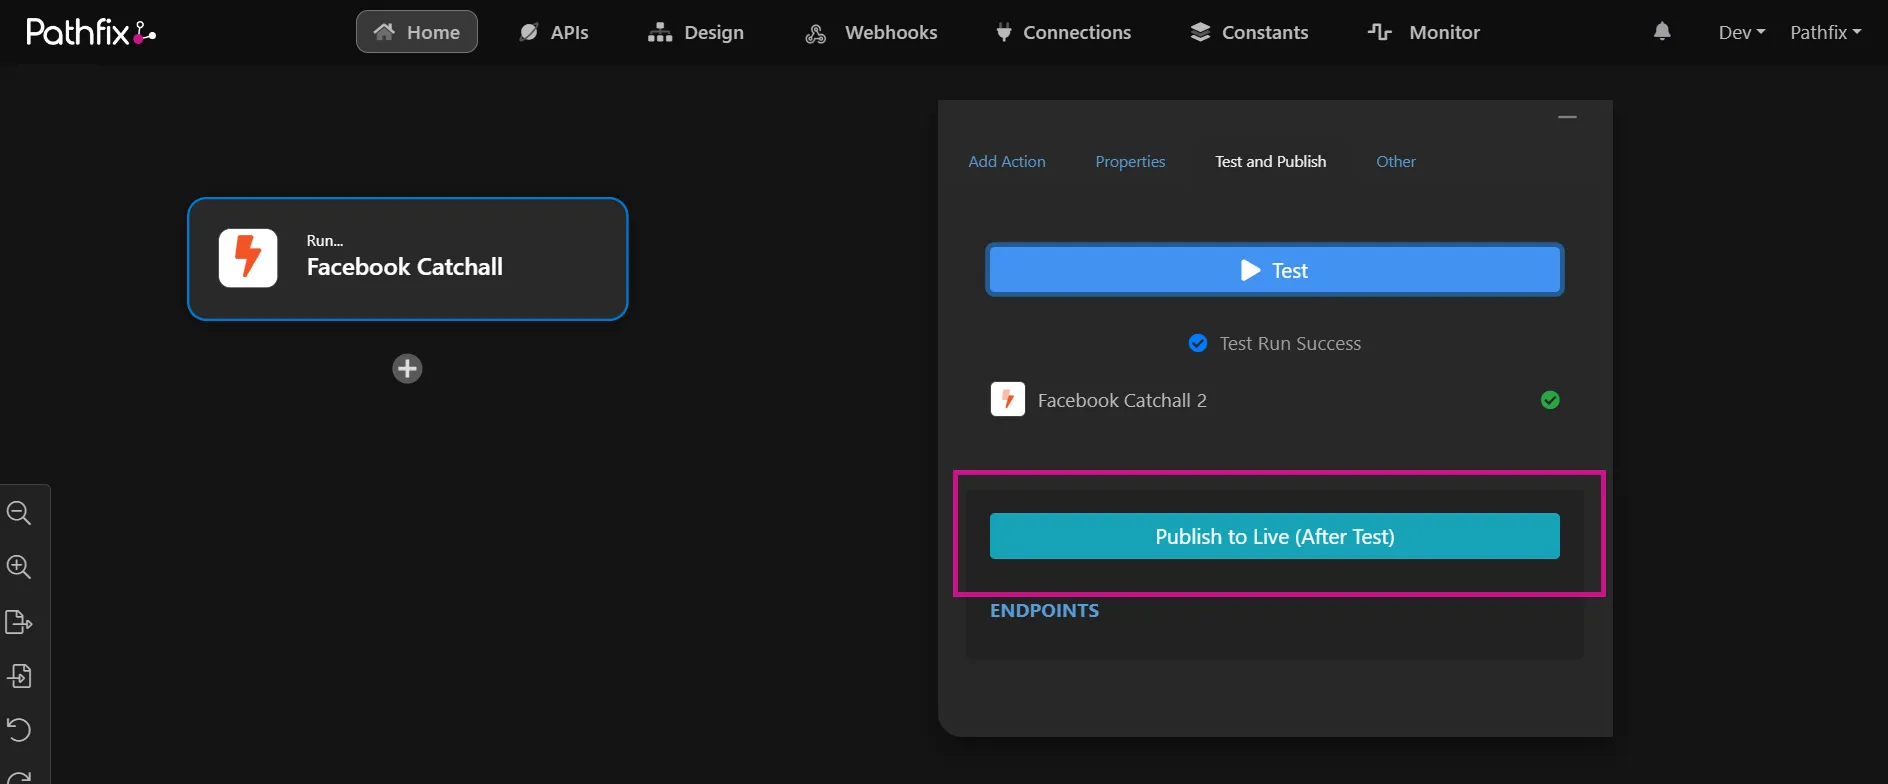Click the notification bell icon

[x=1662, y=31]
